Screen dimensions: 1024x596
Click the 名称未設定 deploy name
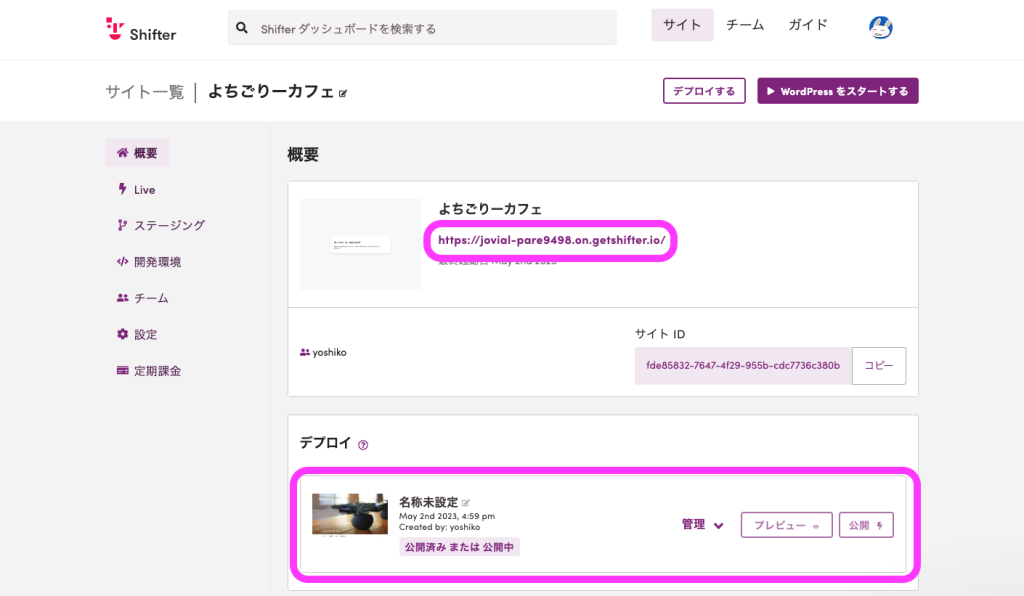428,502
